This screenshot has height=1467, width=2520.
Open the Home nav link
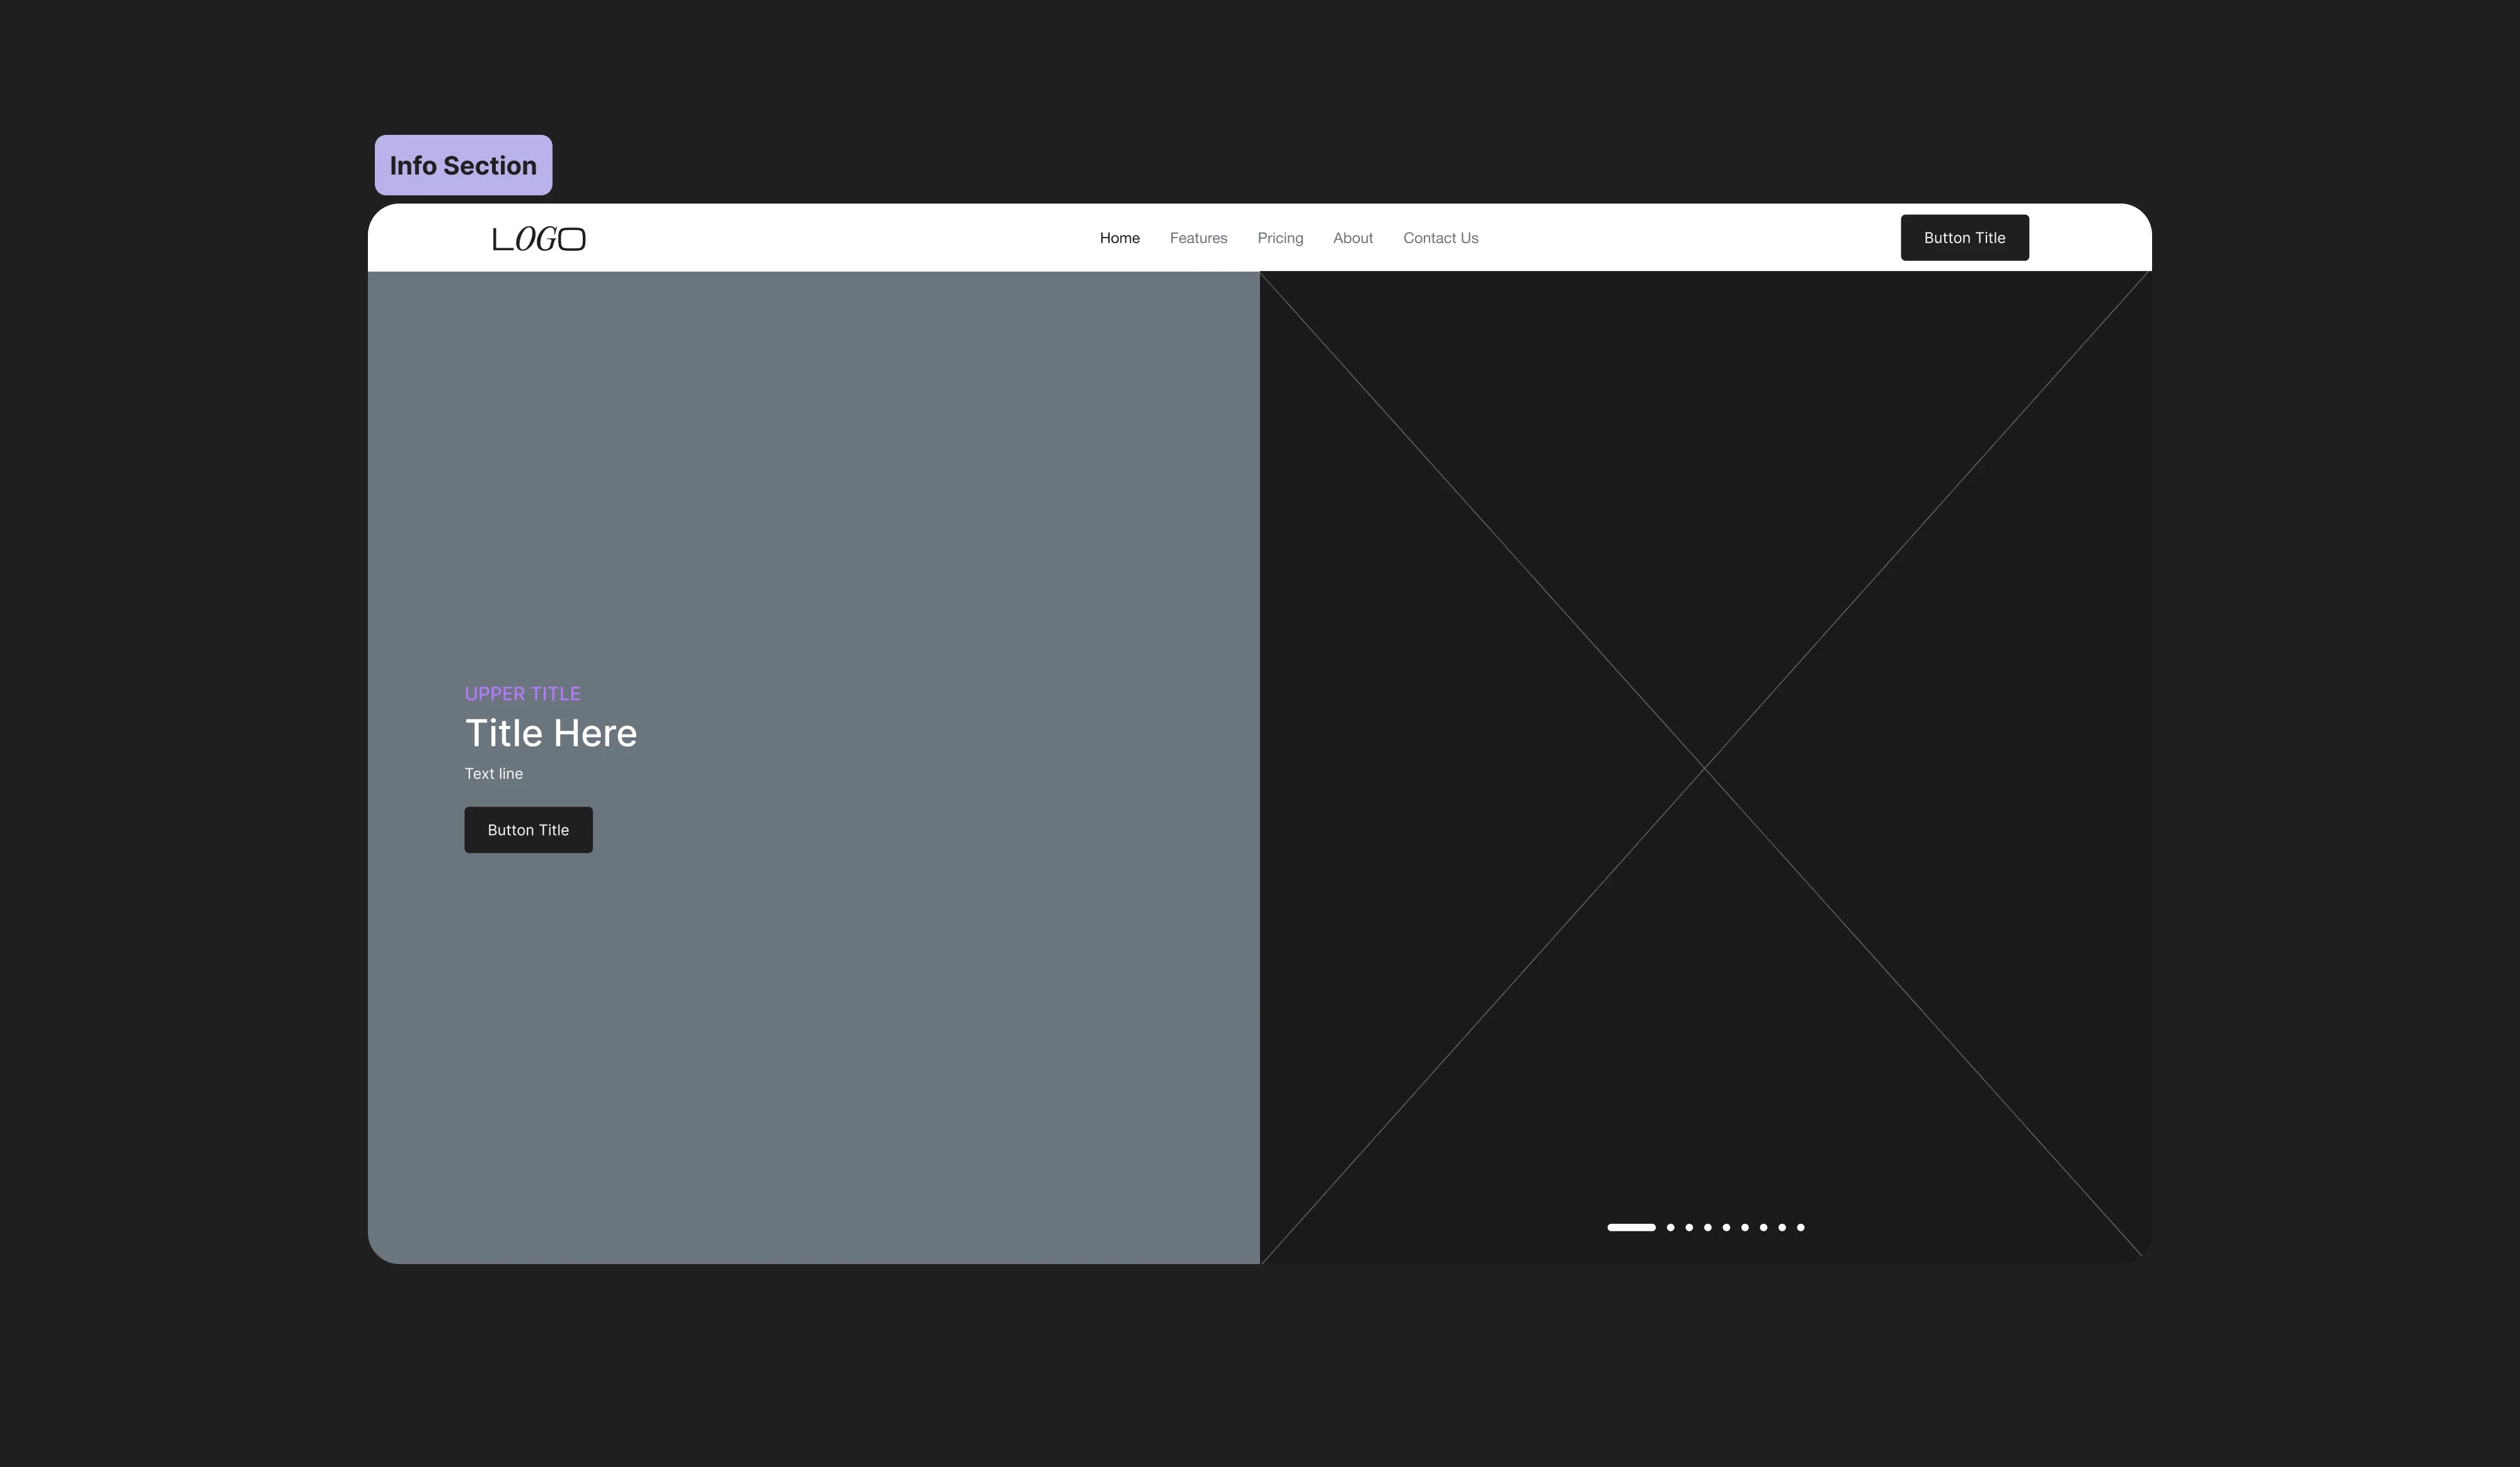pyautogui.click(x=1119, y=238)
